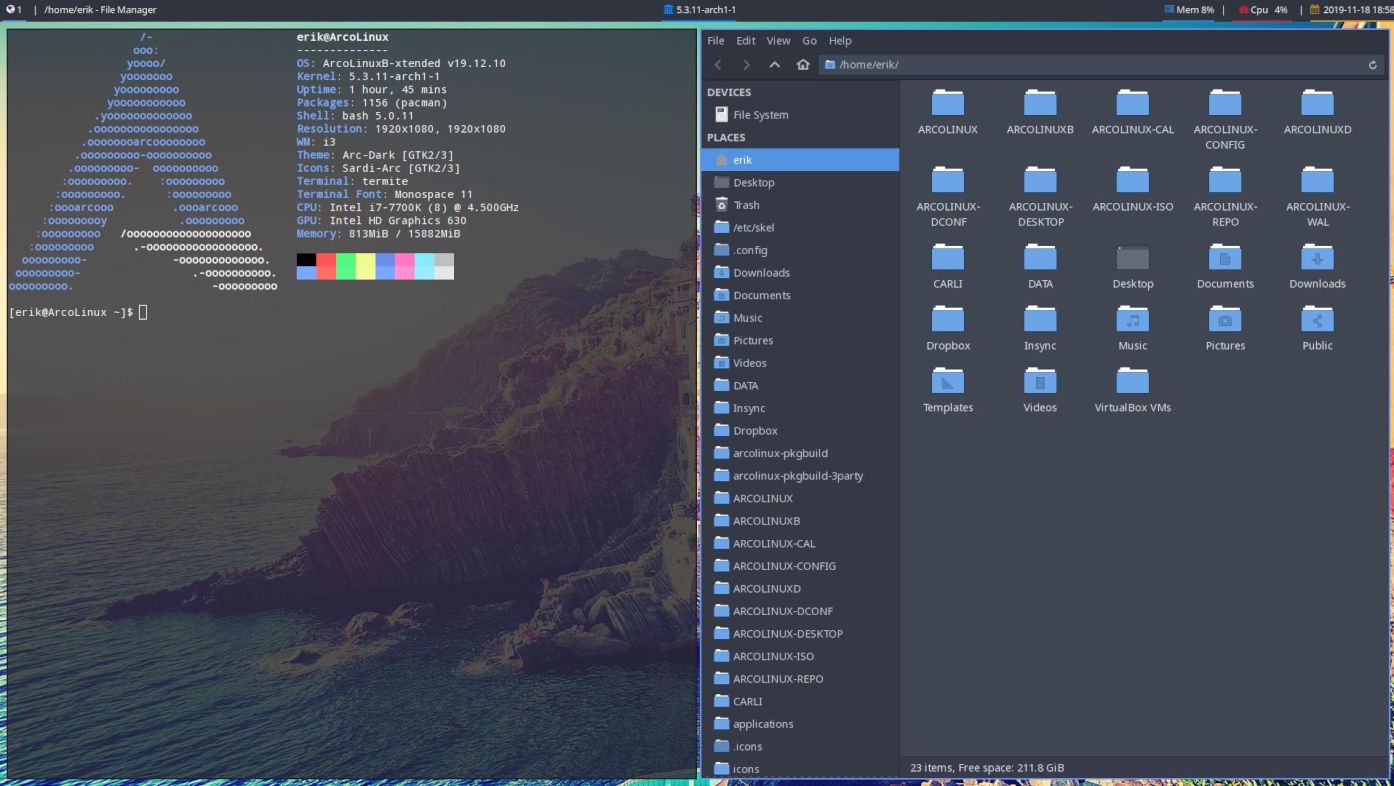Open .config bookmark in sidebar

click(800, 250)
